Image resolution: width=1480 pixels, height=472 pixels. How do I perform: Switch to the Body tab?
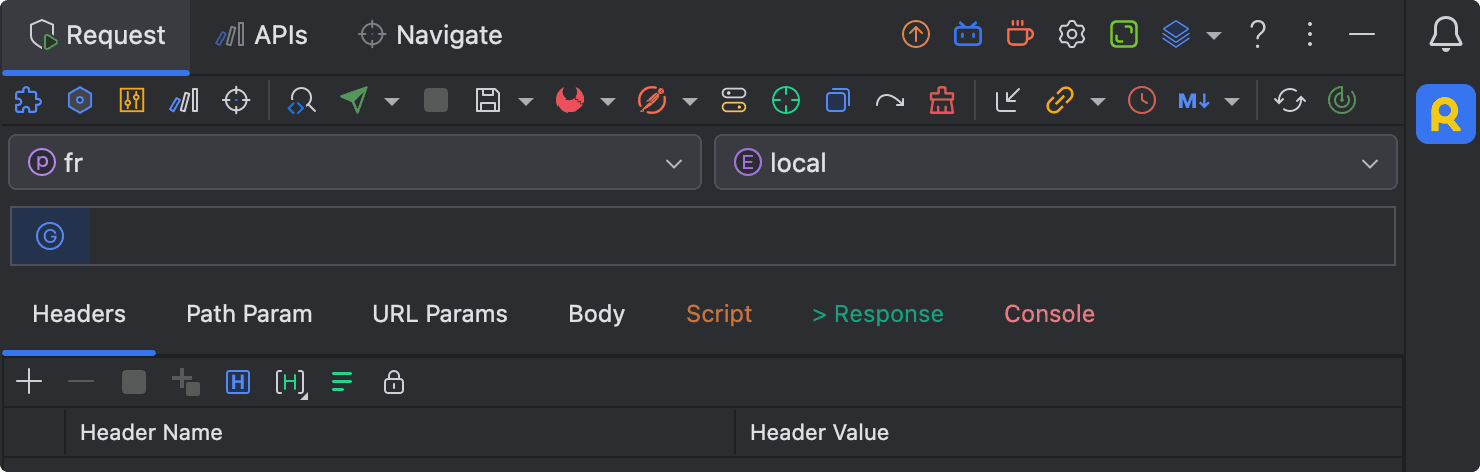[x=597, y=314]
